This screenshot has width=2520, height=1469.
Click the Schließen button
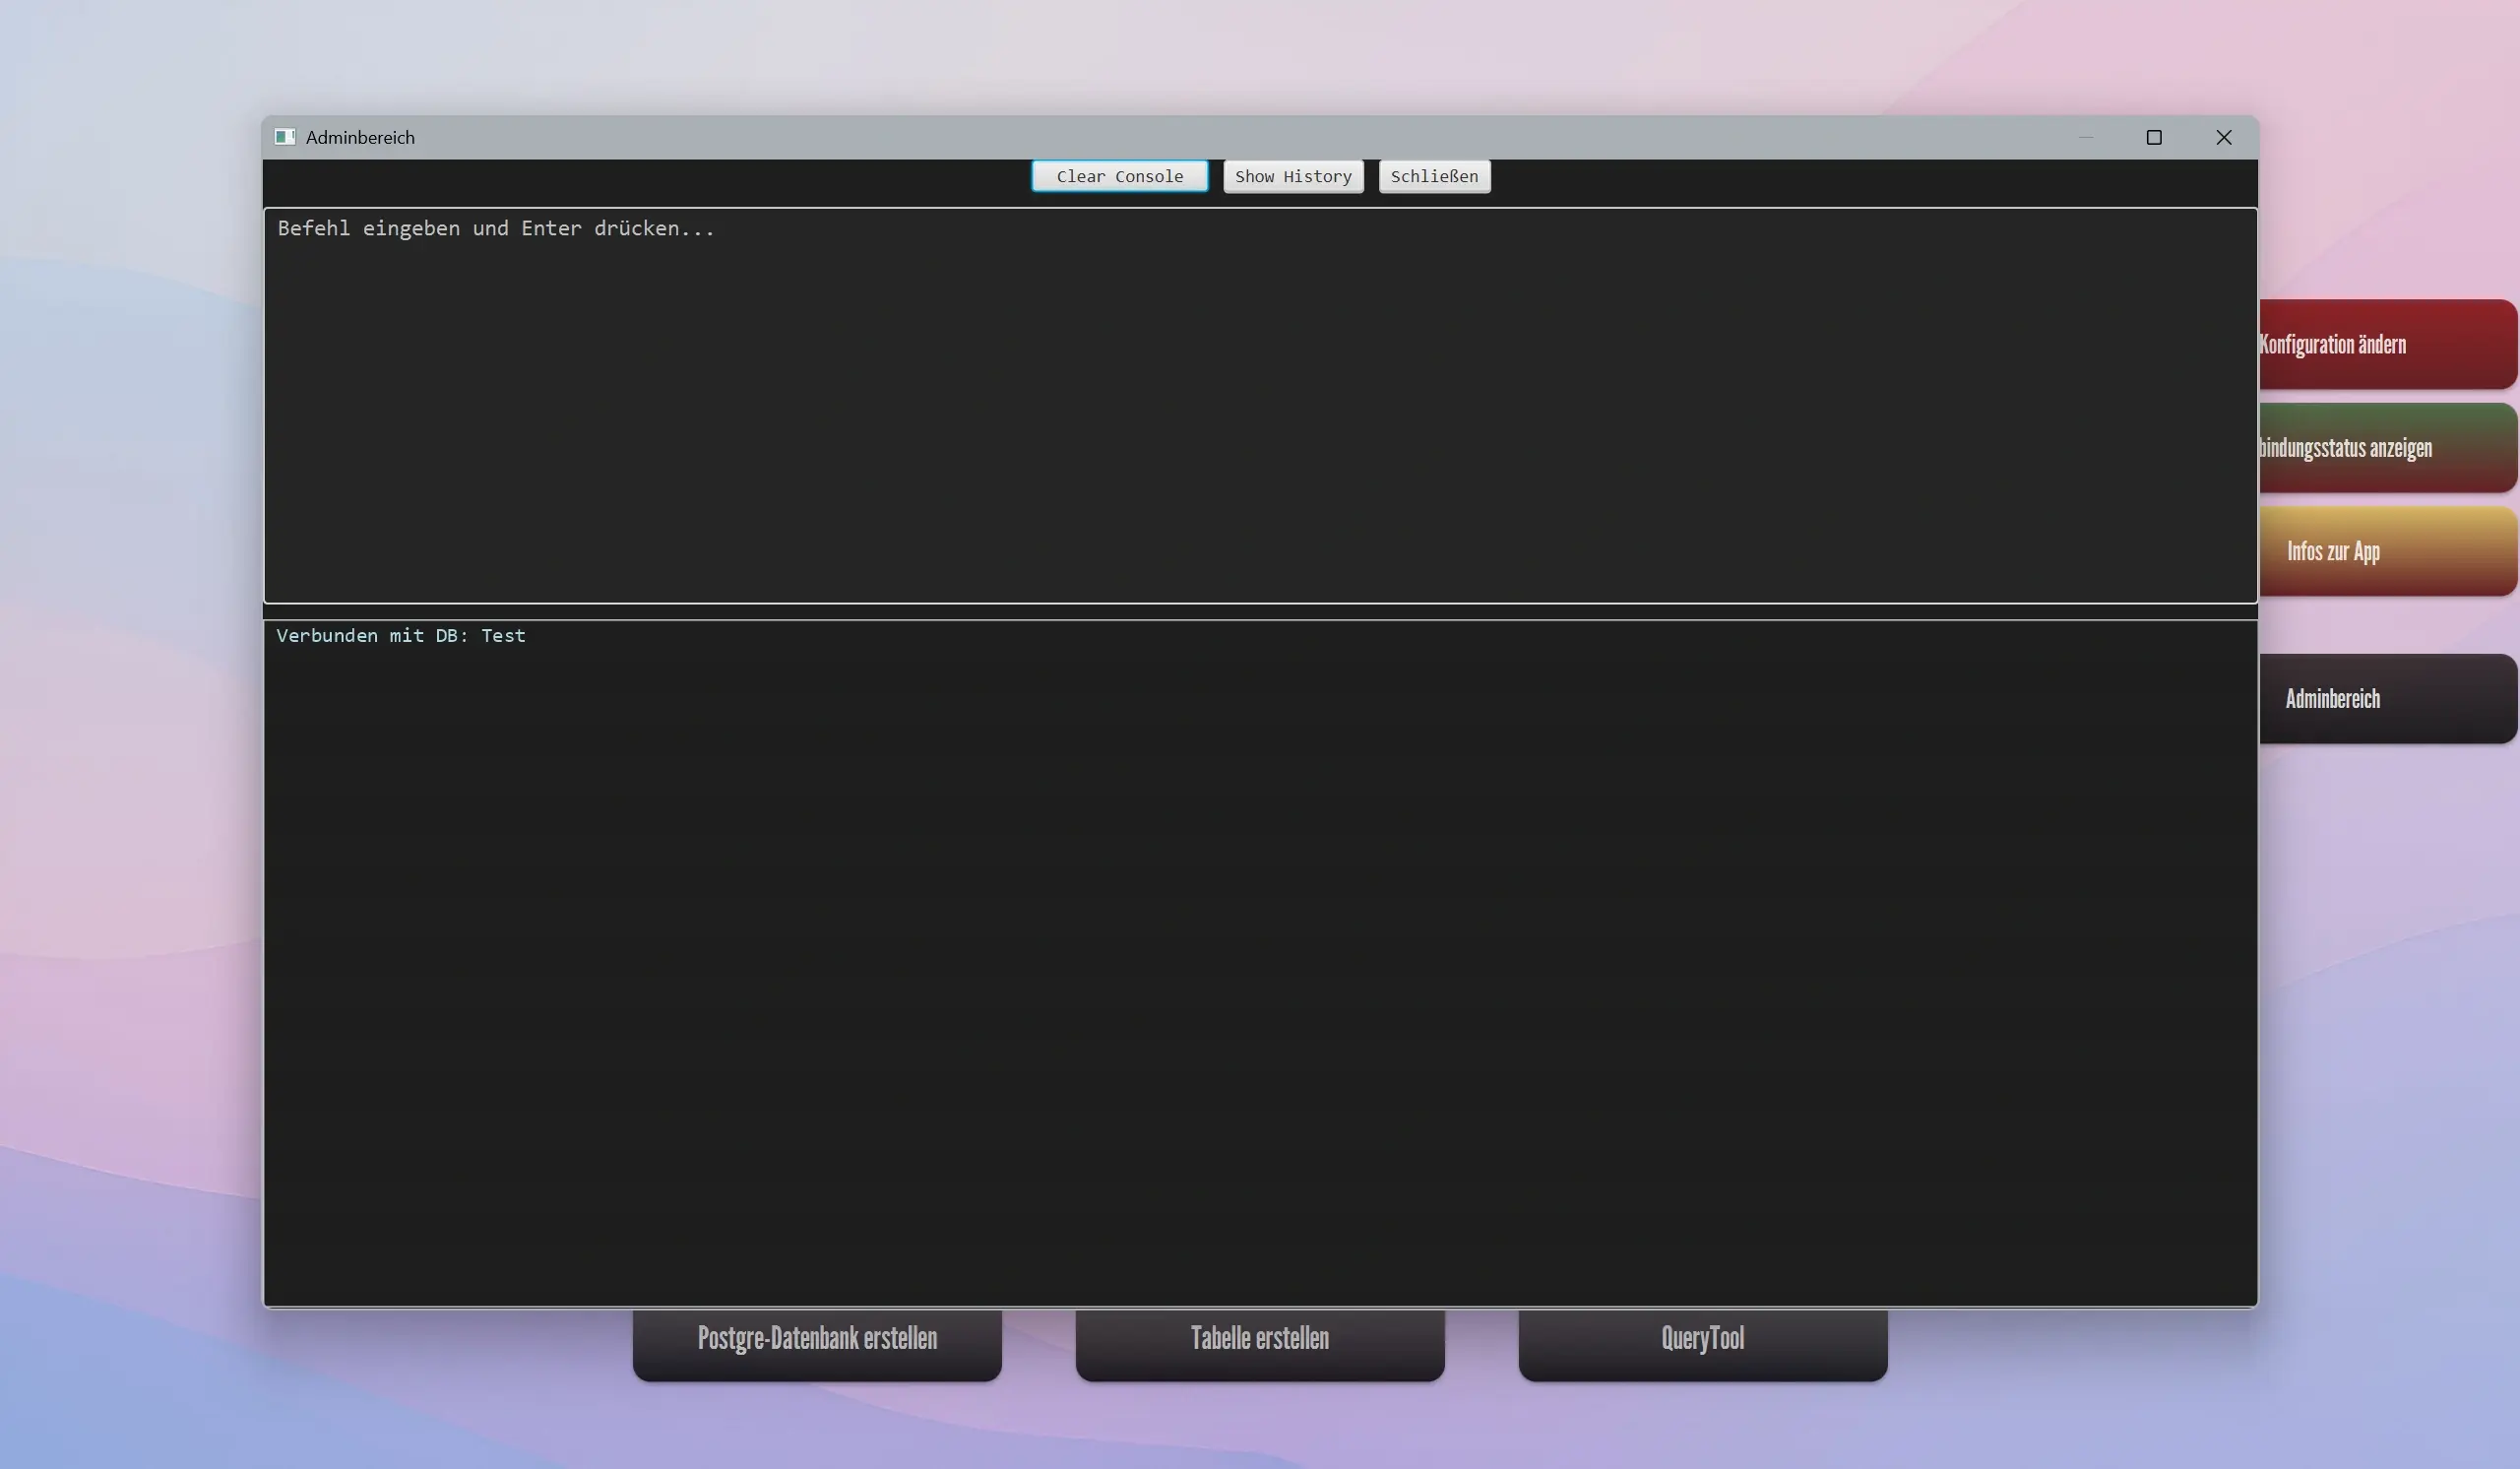tap(1433, 176)
